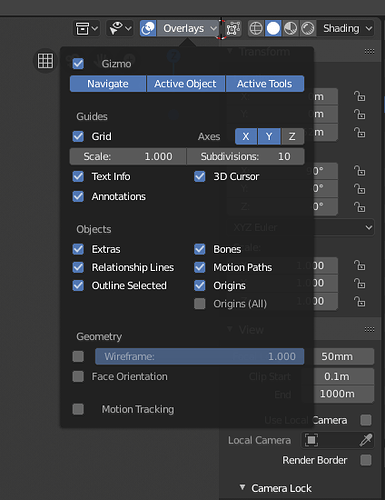The width and height of the screenshot is (385, 500).
Task: Toggle lock icon for Location X
Action: [359, 96]
